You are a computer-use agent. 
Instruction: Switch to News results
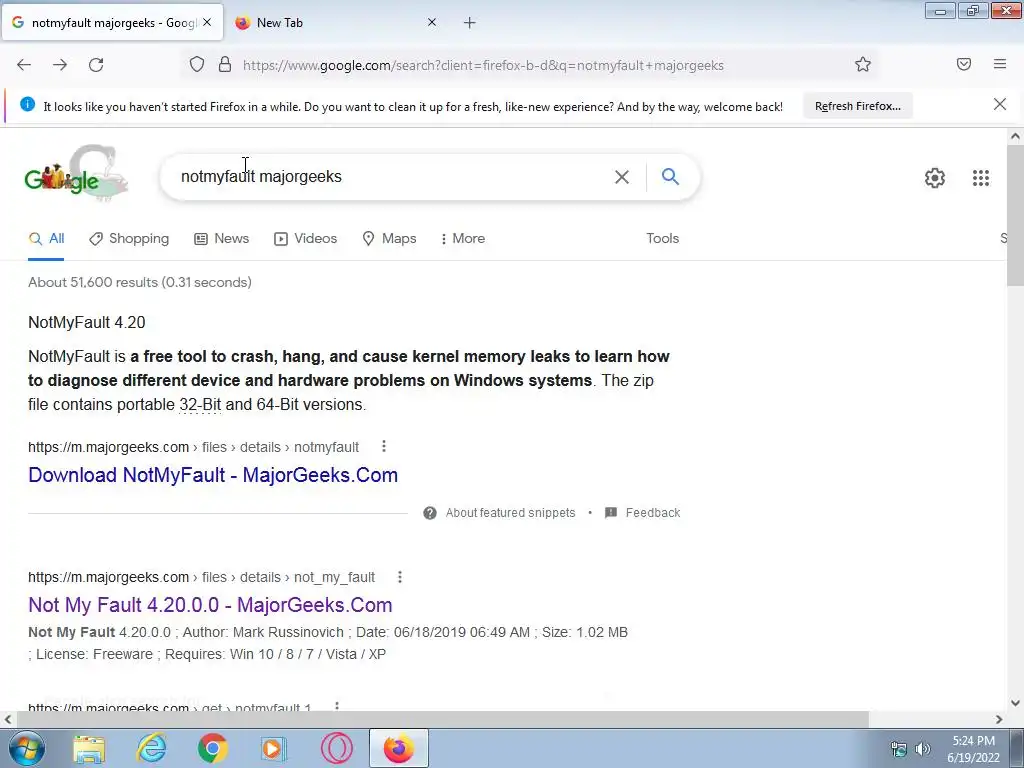221,238
